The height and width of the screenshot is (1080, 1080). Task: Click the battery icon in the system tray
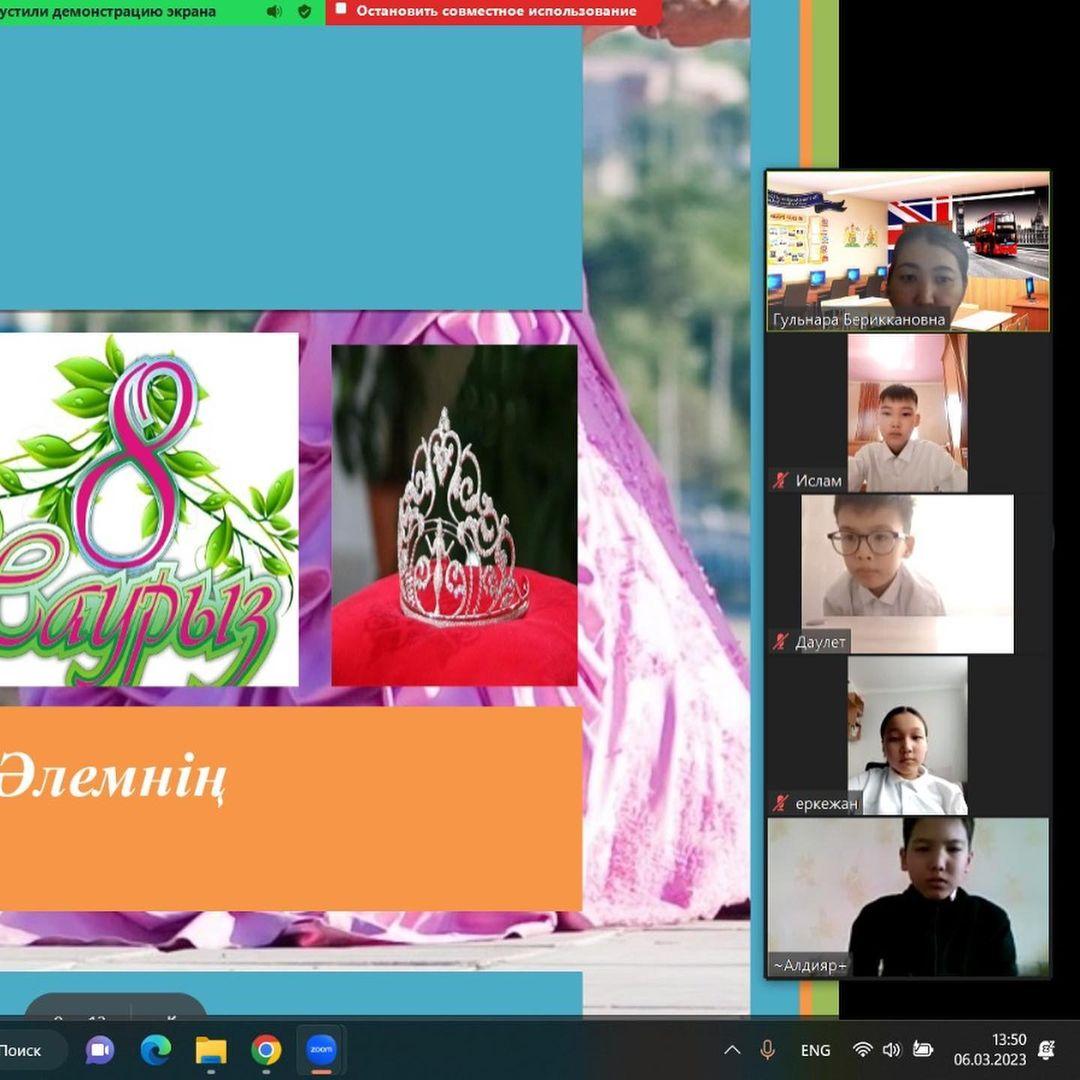point(922,1050)
